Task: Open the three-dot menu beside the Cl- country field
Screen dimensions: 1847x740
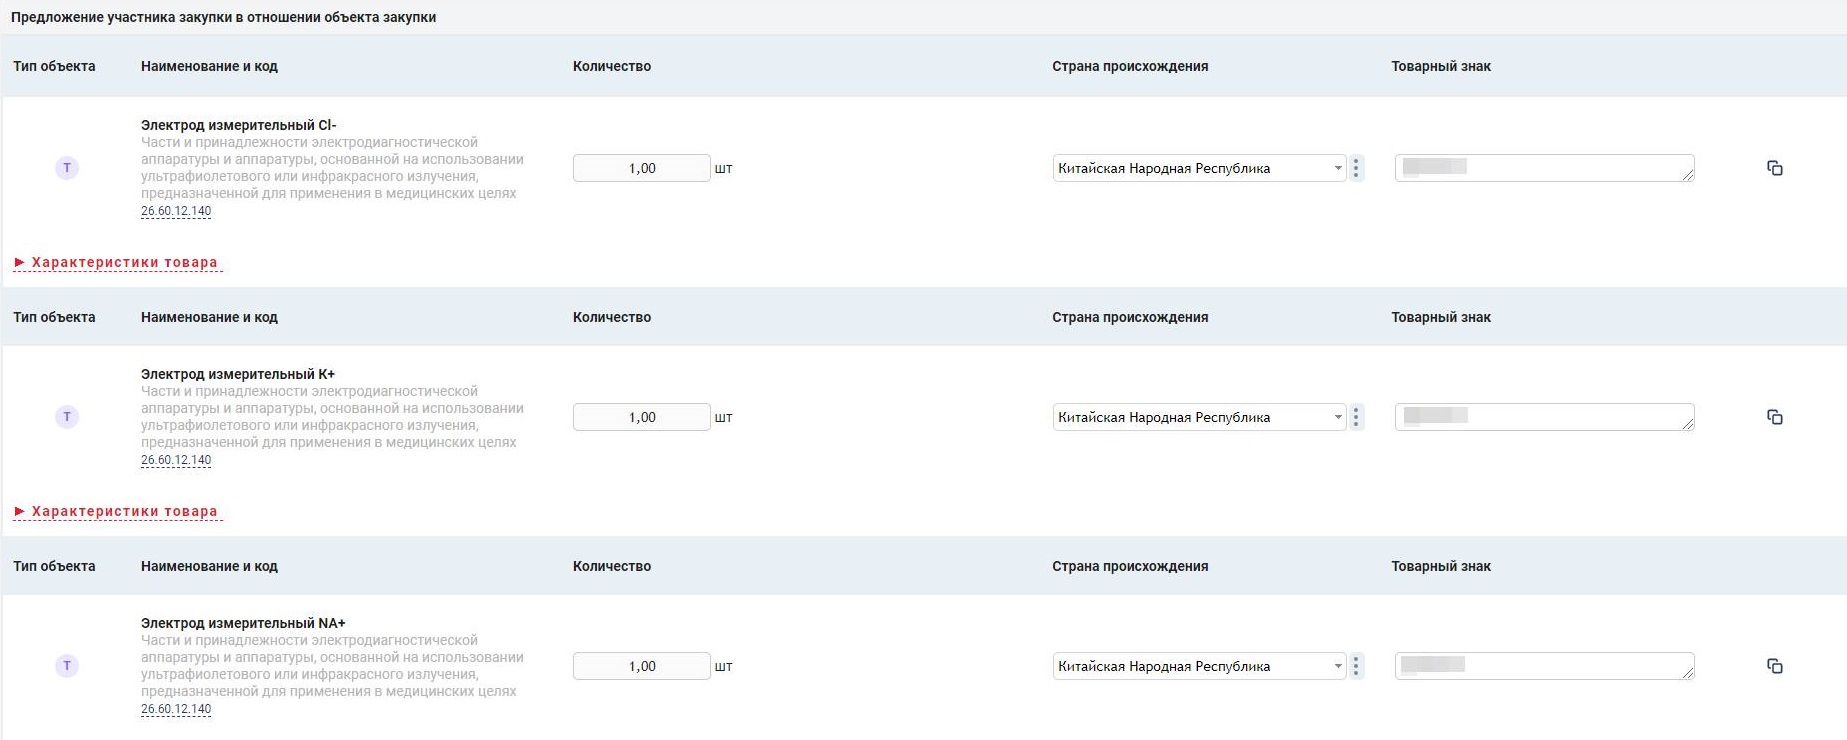Action: tap(1356, 168)
